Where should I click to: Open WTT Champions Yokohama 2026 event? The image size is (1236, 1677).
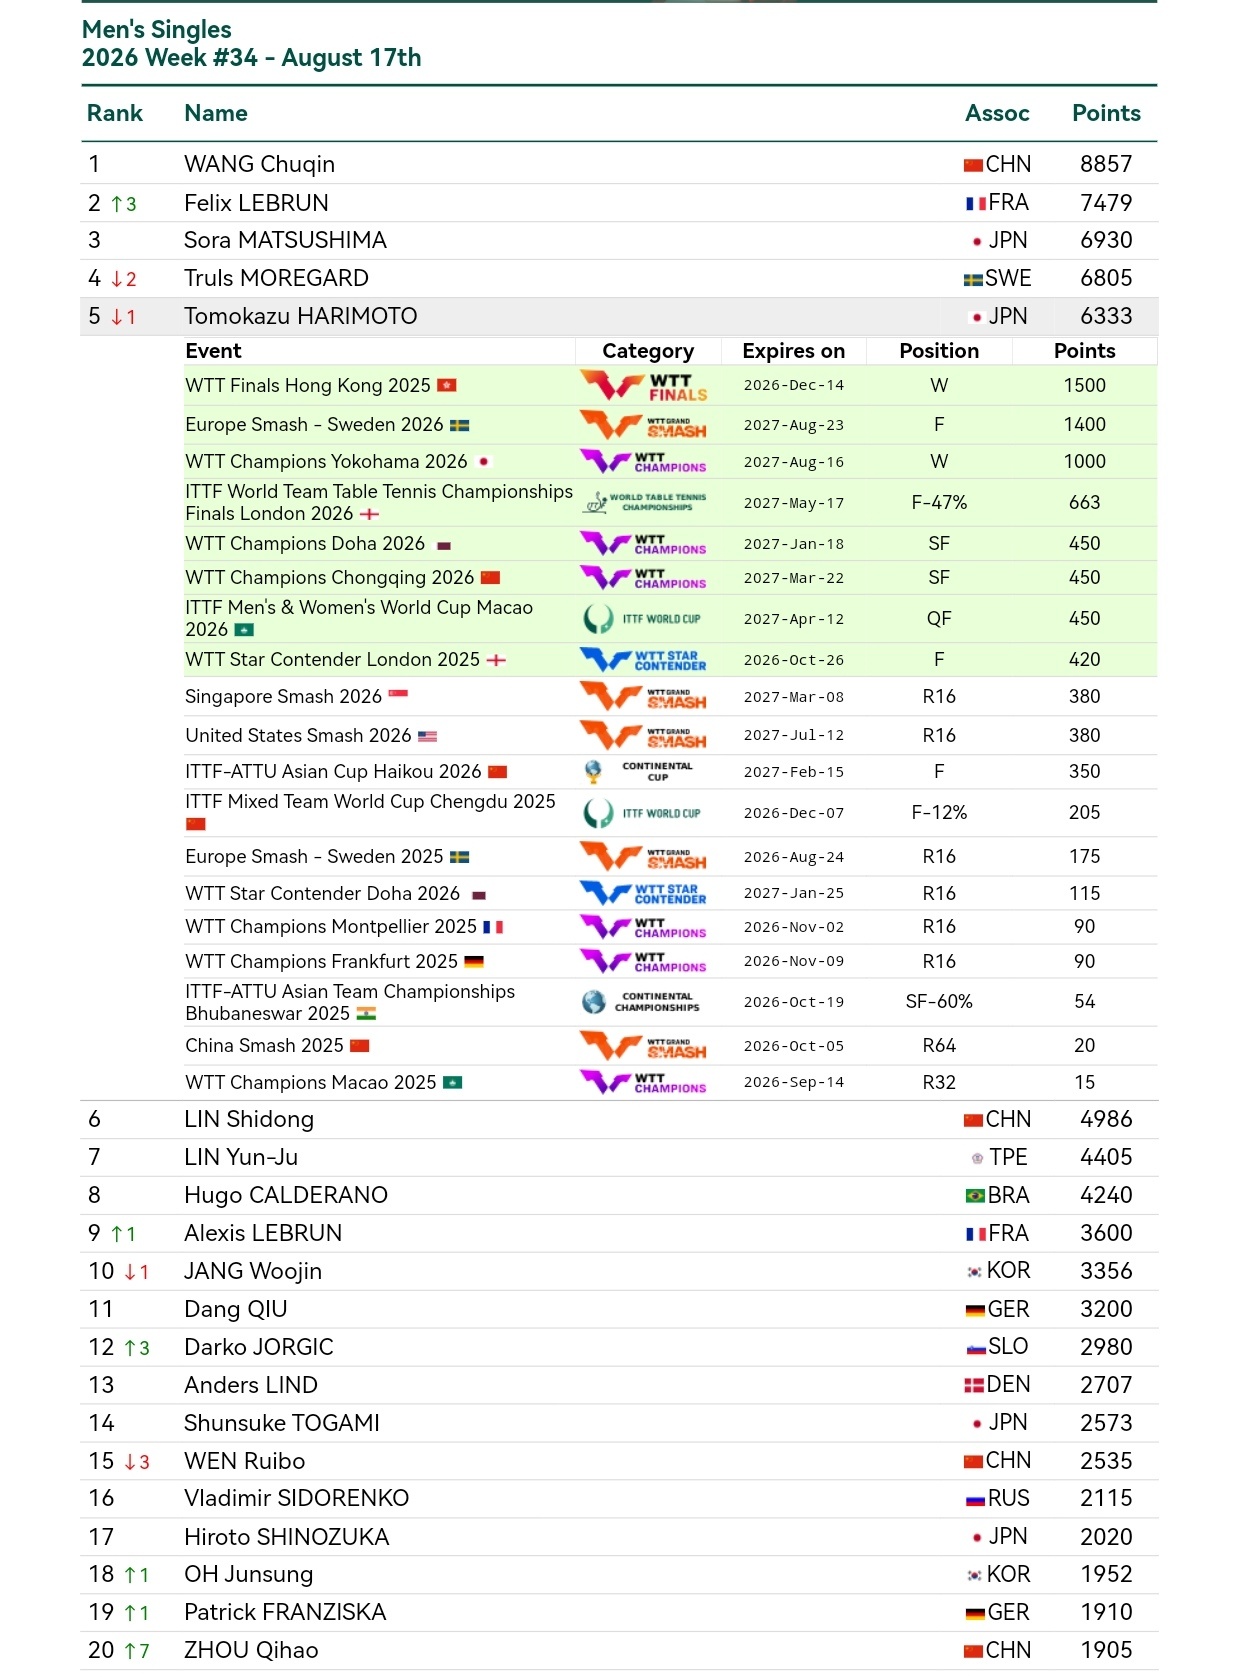pyautogui.click(x=326, y=462)
